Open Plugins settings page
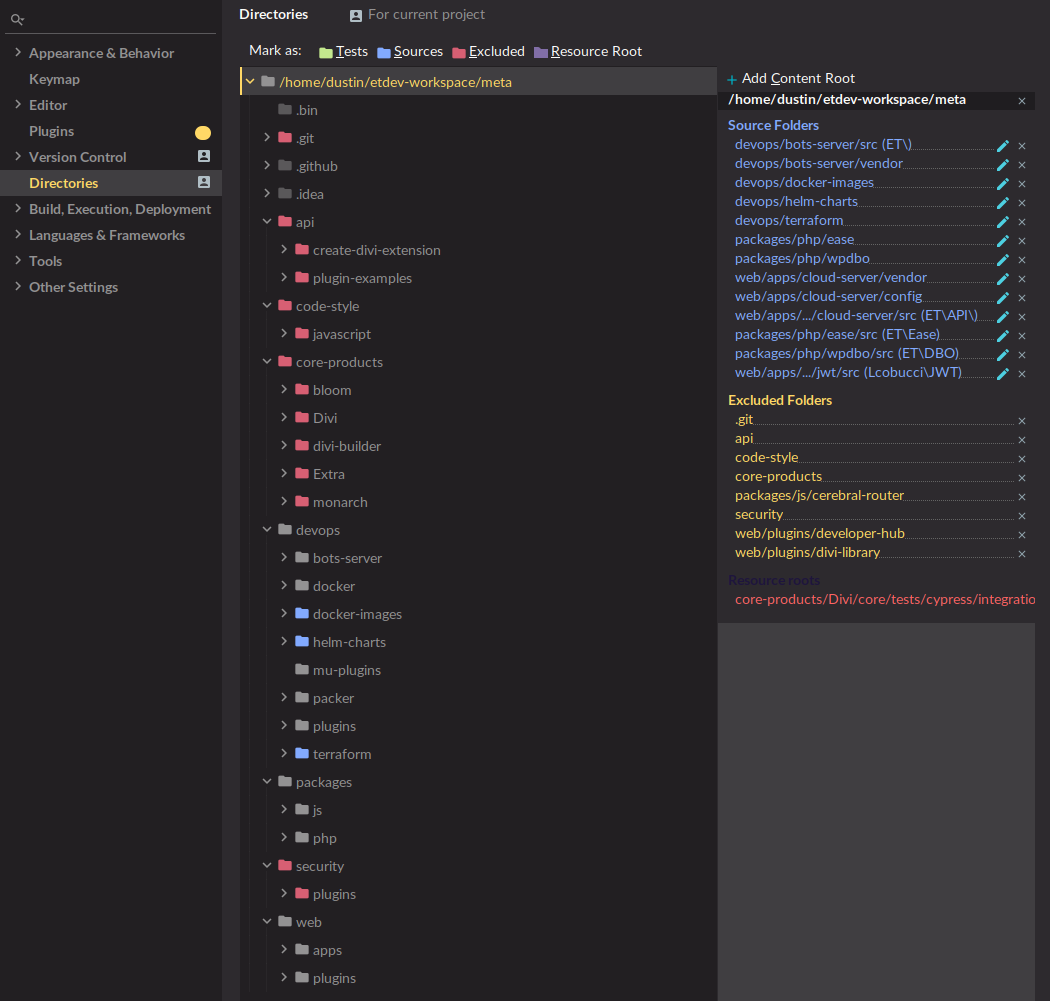Viewport: 1050px width, 1001px height. click(x=52, y=131)
